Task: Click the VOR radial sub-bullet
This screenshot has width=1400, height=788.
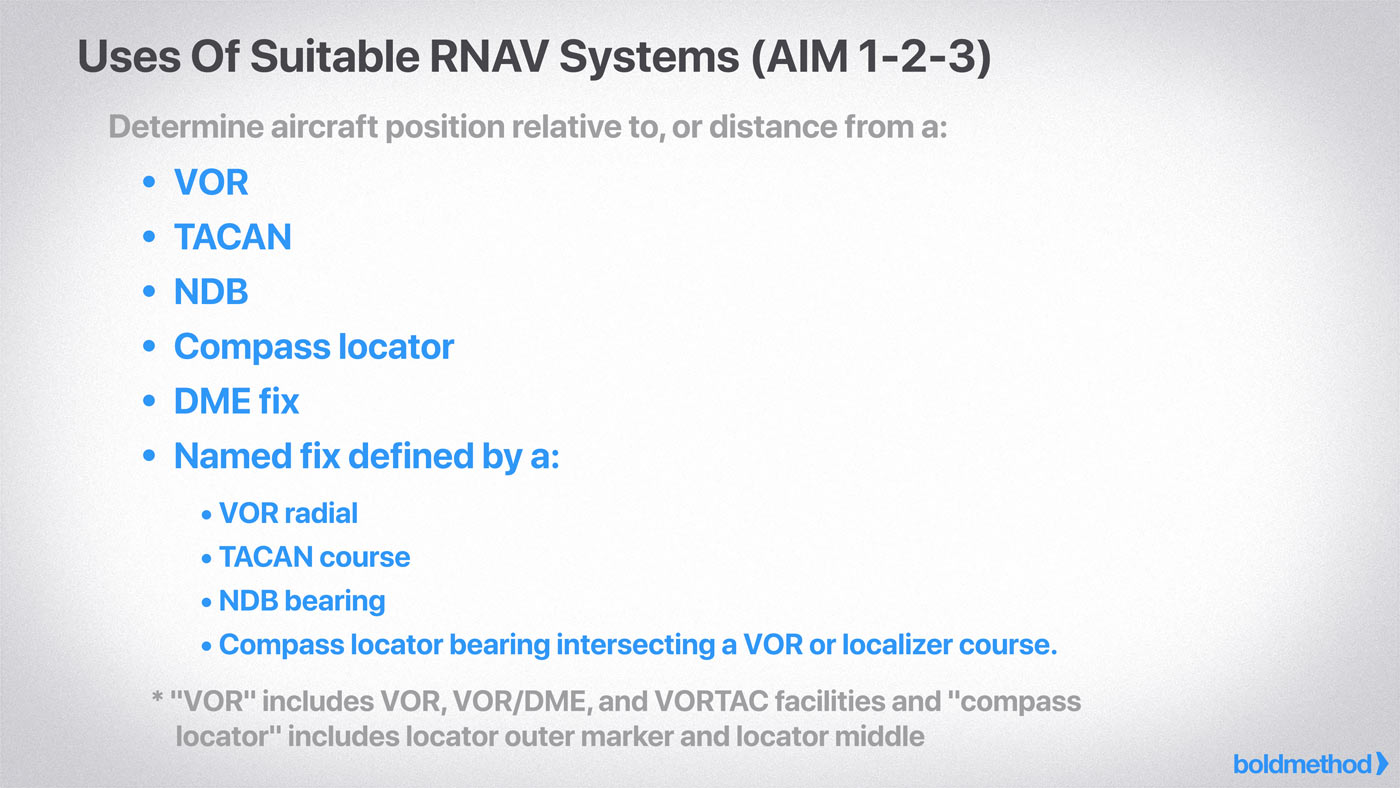Action: pyautogui.click(x=288, y=514)
